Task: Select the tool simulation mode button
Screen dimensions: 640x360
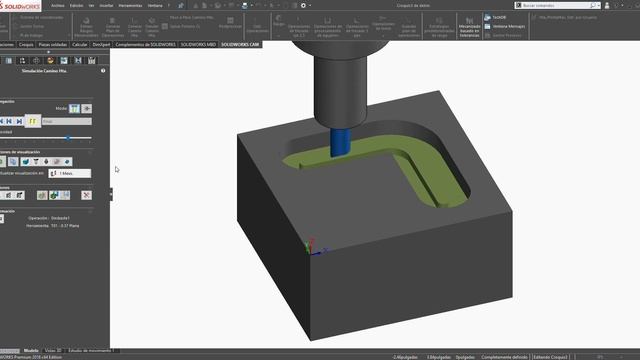Action: (x=74, y=109)
